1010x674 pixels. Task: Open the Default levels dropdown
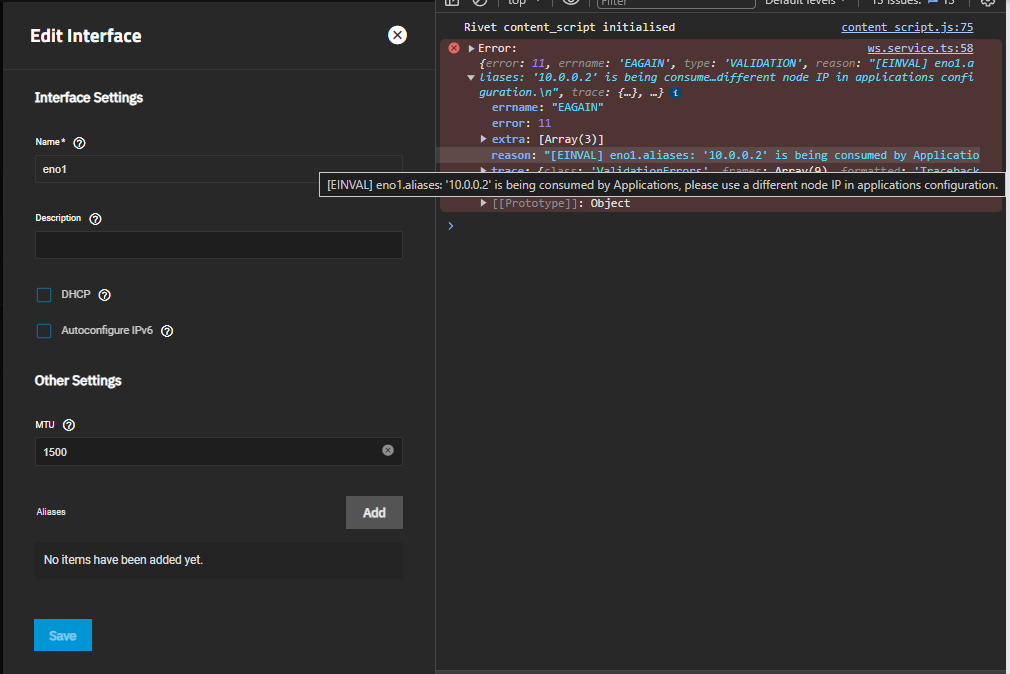805,3
